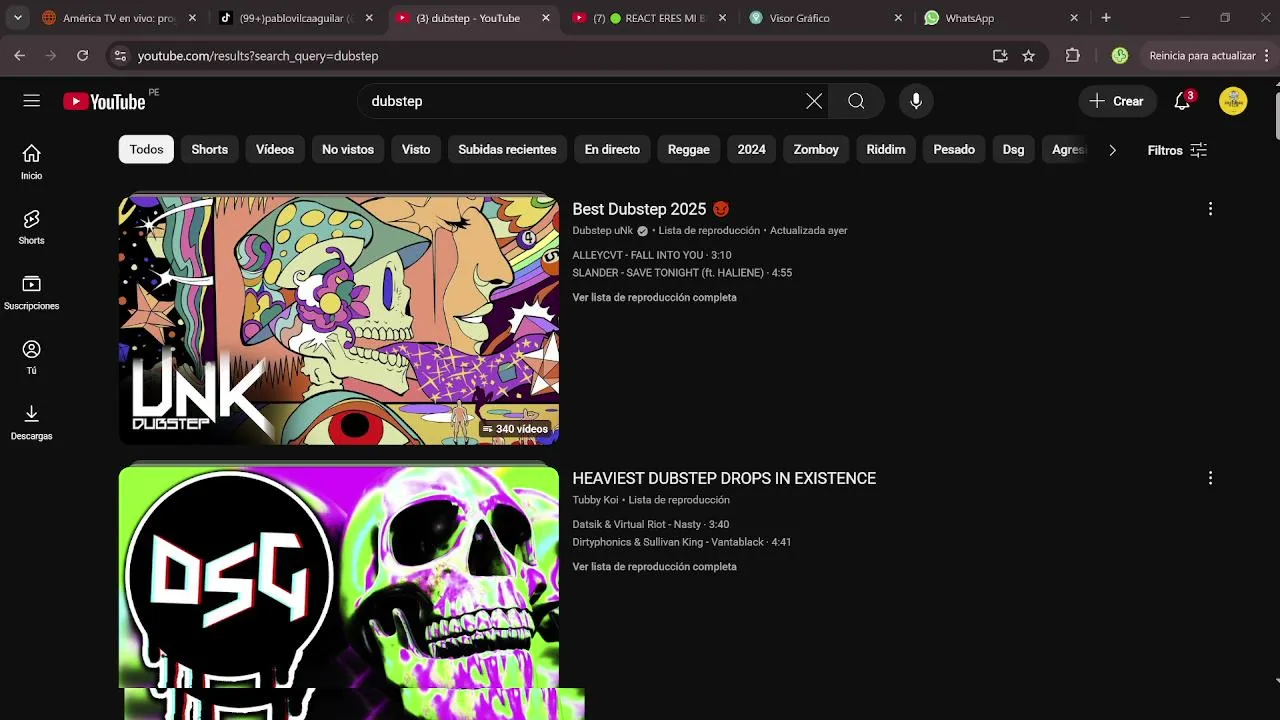The image size is (1280, 720).
Task: Select the Todos filter chip
Action: pos(146,149)
